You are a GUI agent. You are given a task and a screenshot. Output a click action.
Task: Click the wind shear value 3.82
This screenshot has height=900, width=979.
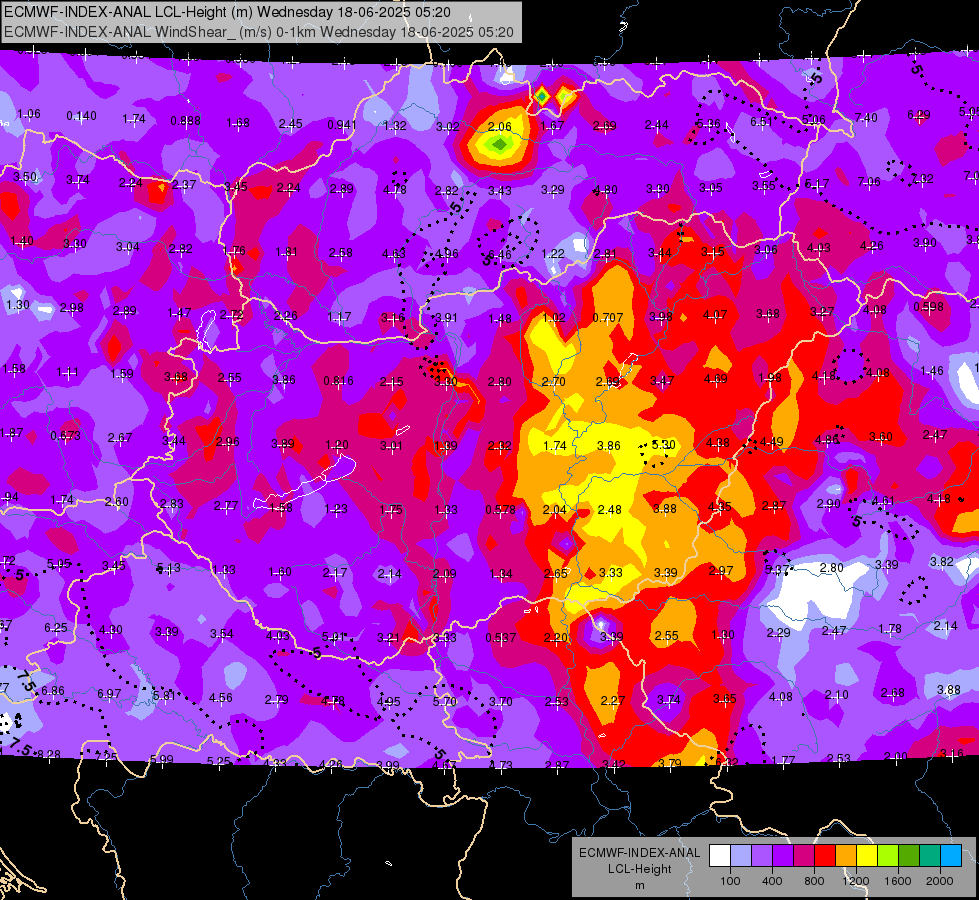pyautogui.click(x=942, y=561)
